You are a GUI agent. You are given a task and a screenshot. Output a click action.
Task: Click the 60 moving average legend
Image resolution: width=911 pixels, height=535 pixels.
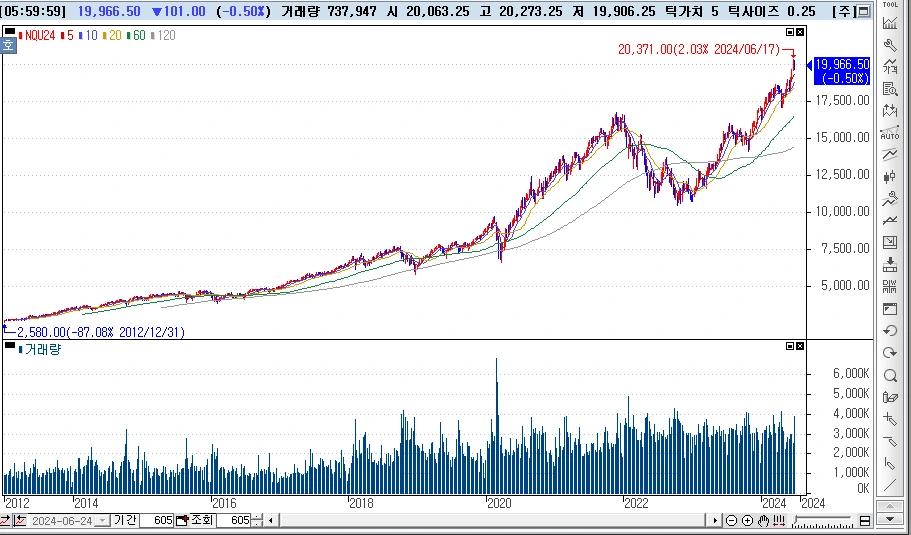(x=135, y=35)
